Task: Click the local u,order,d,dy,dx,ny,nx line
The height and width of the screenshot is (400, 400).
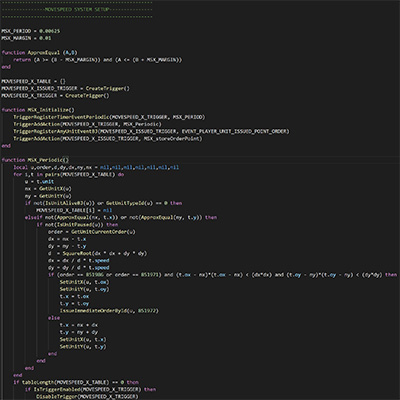Action: tap(96, 167)
